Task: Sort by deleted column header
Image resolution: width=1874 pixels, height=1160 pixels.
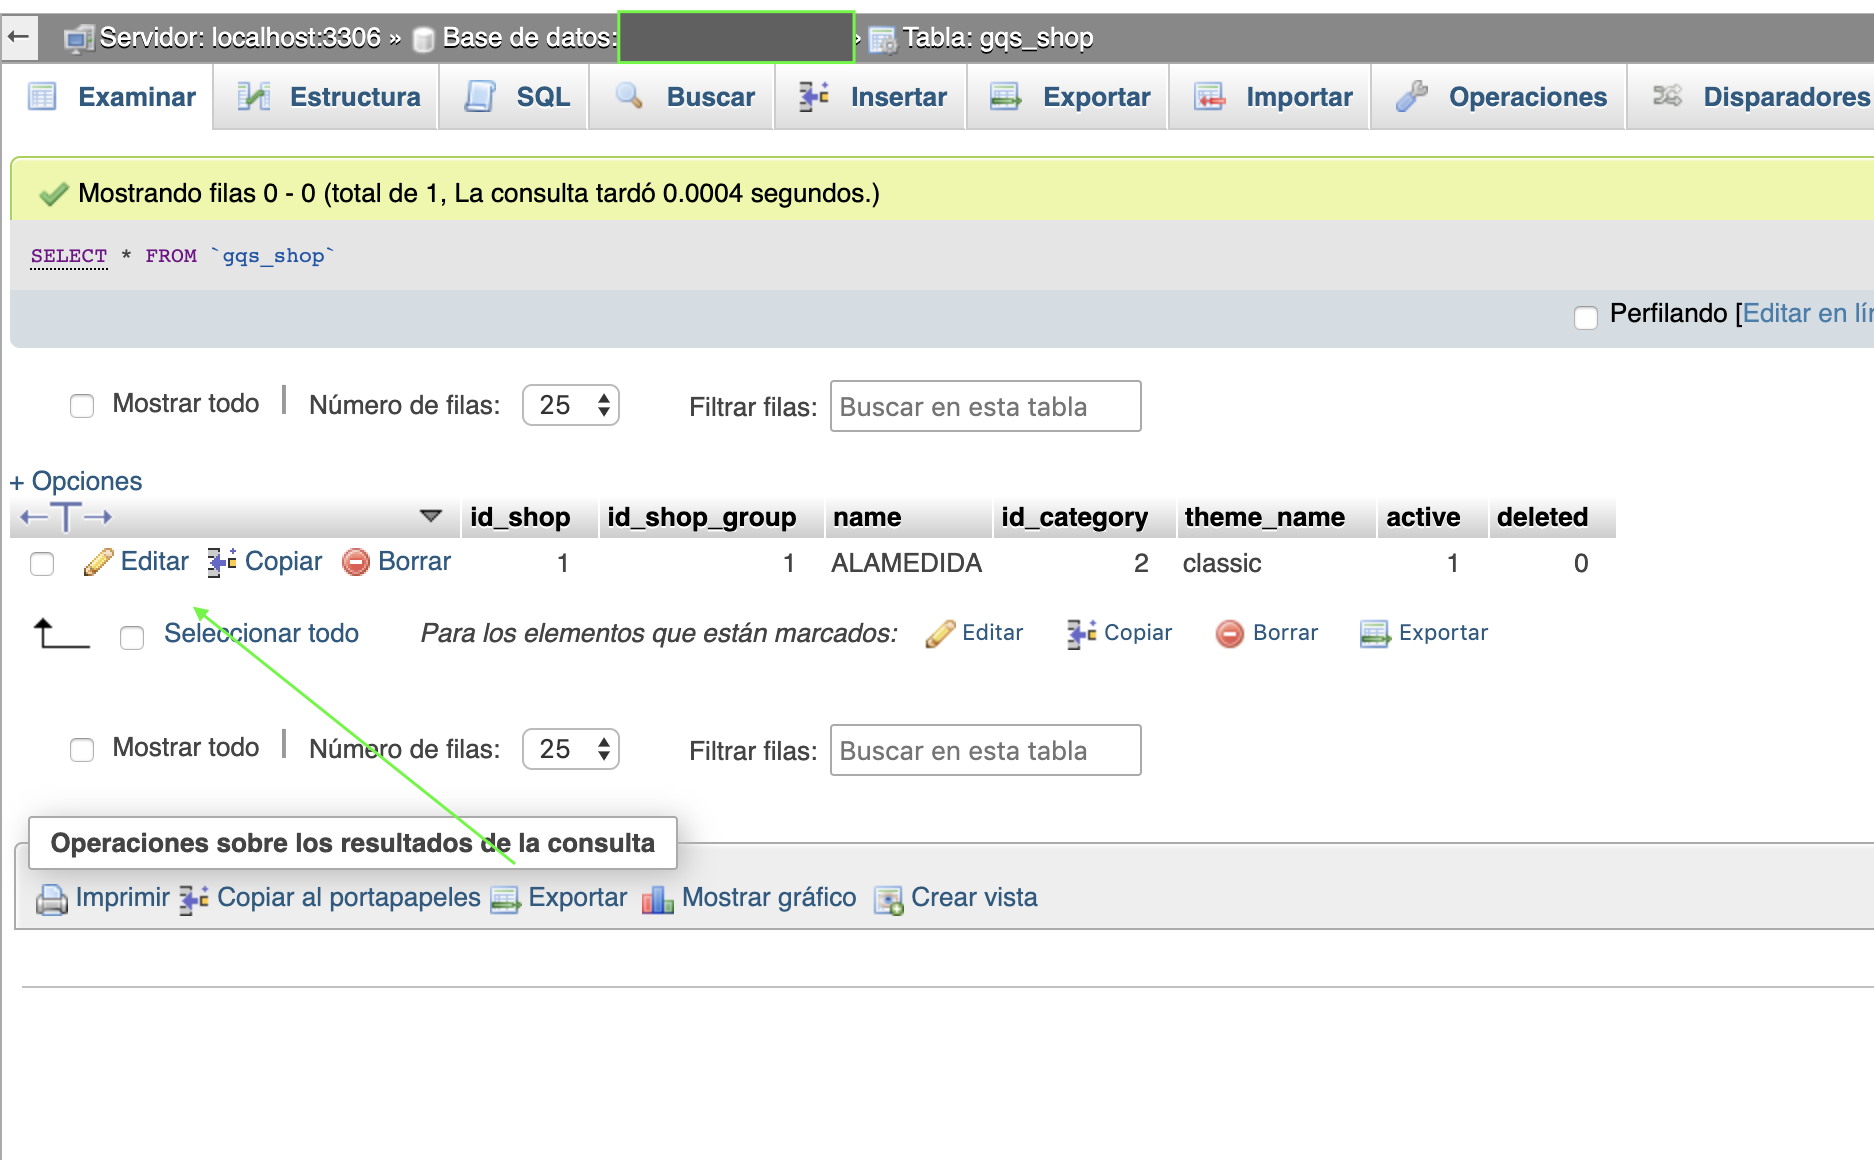Action: pyautogui.click(x=1543, y=517)
